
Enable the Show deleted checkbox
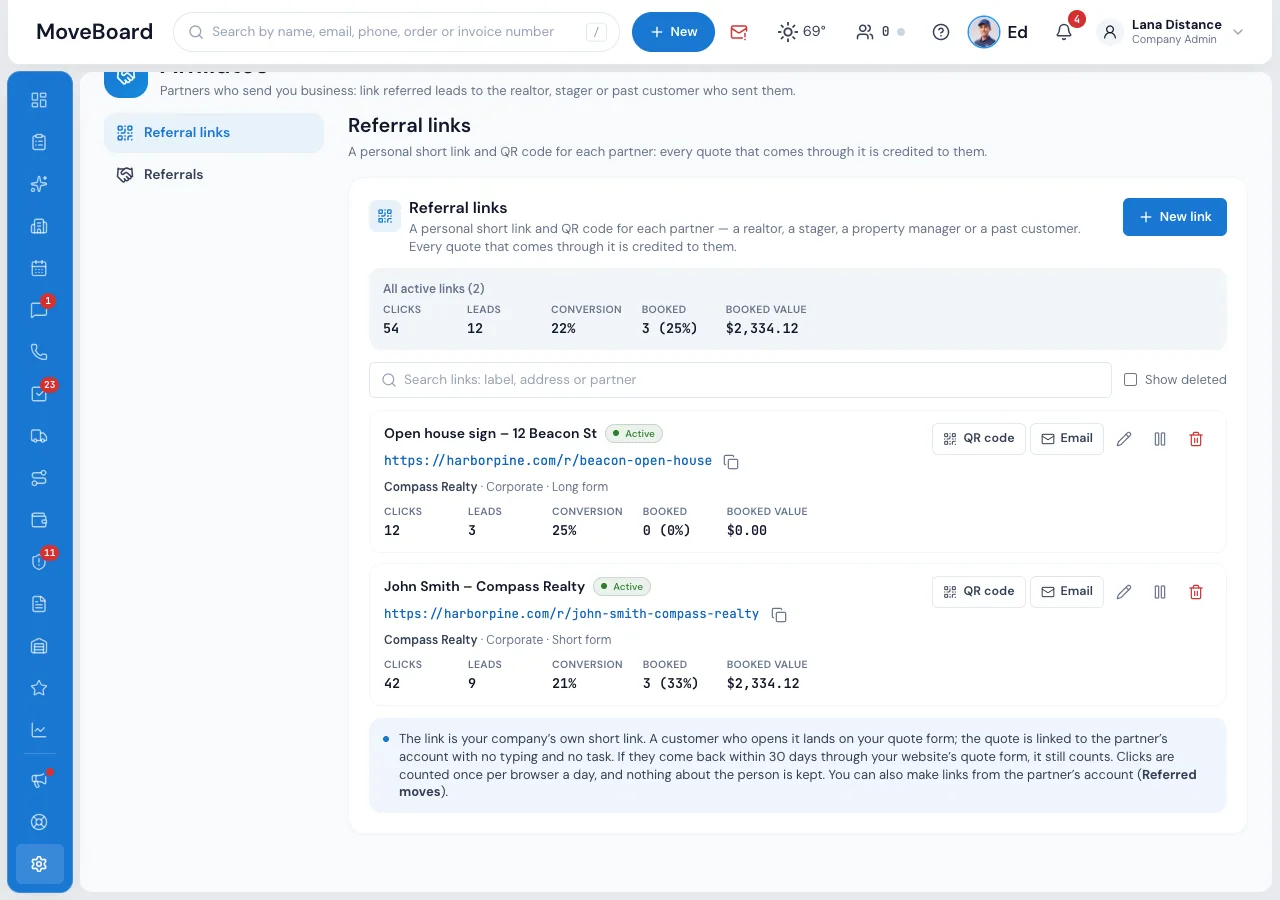coord(1130,380)
